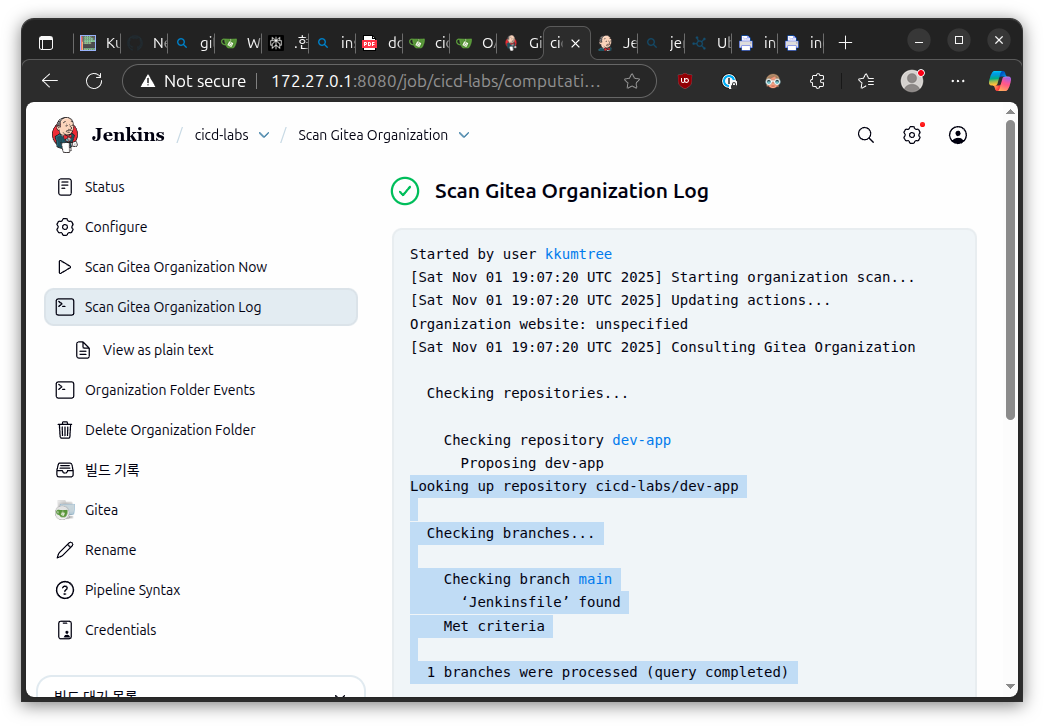1044x726 pixels.
Task: Open Manage Jenkins gear icon in header
Action: point(912,135)
